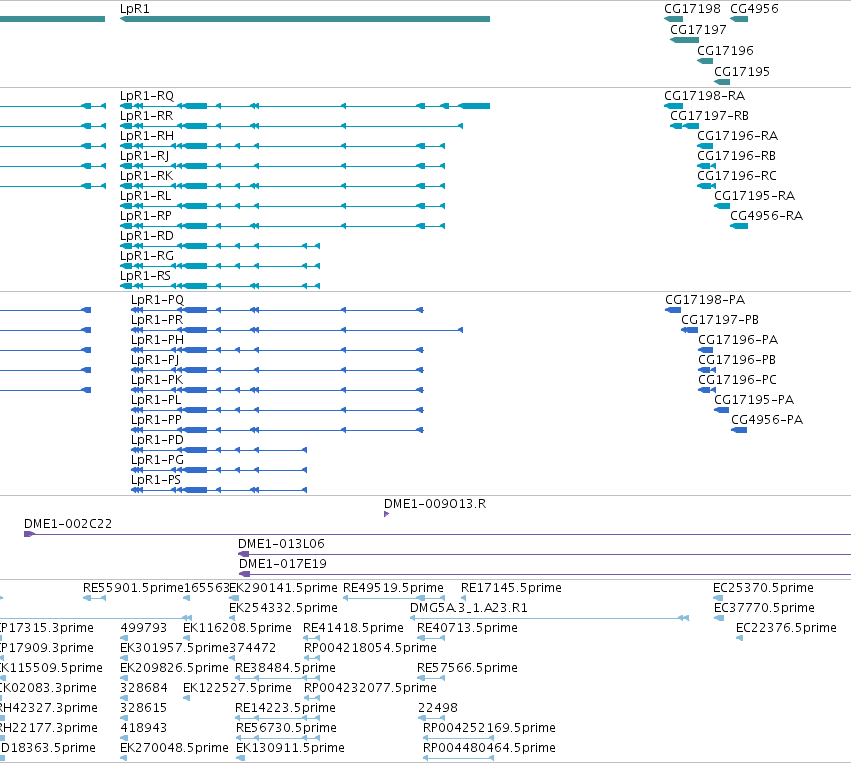Click protein CG17197-PB
Viewport: 851px width, 763px height.
pos(690,330)
